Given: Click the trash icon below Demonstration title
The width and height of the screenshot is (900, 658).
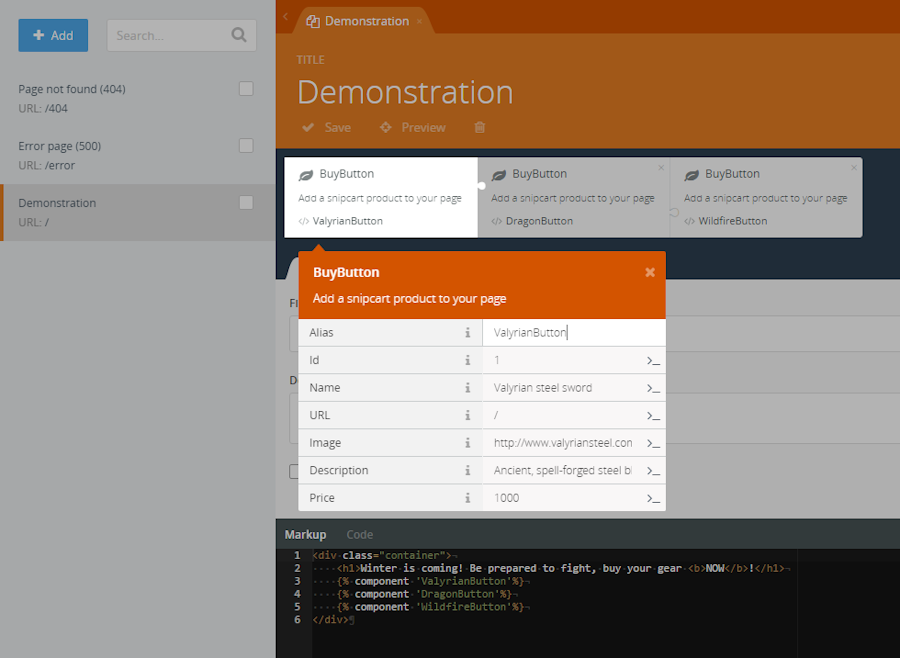Looking at the screenshot, I should [479, 127].
